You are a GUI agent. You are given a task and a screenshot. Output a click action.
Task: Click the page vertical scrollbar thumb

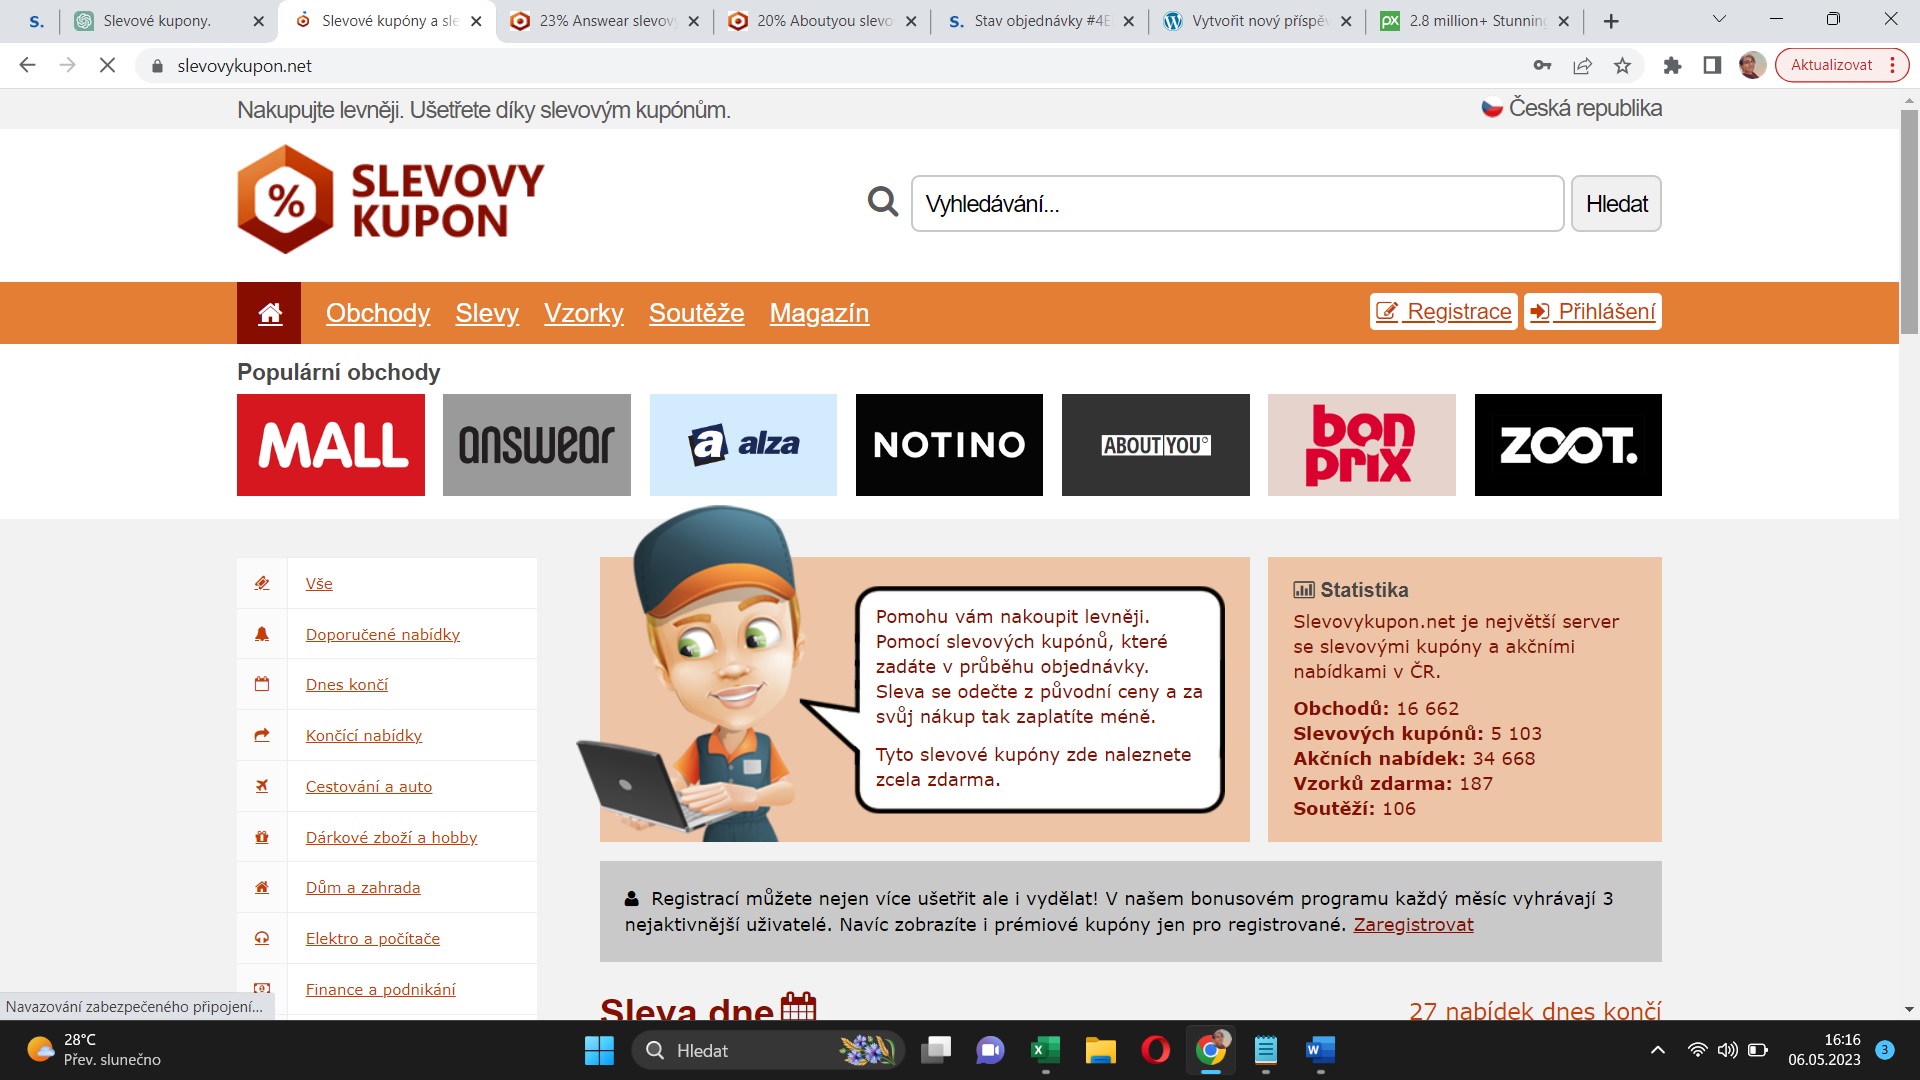coord(1909,220)
